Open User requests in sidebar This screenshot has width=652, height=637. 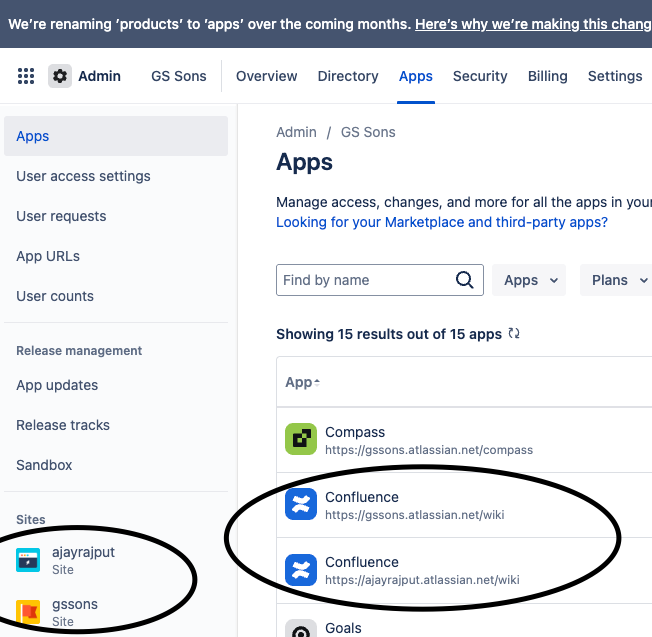(x=116, y=216)
